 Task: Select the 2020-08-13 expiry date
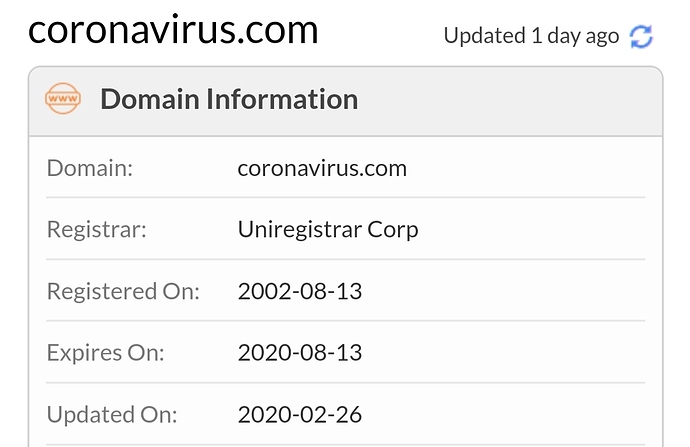tap(300, 353)
